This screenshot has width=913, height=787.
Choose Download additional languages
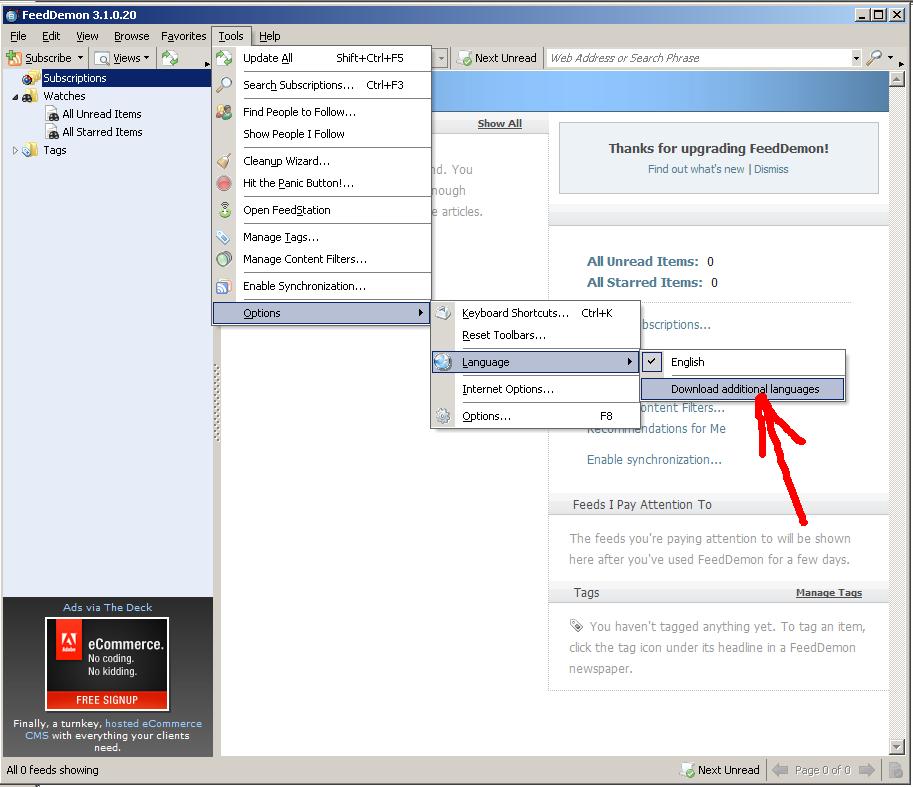743,389
